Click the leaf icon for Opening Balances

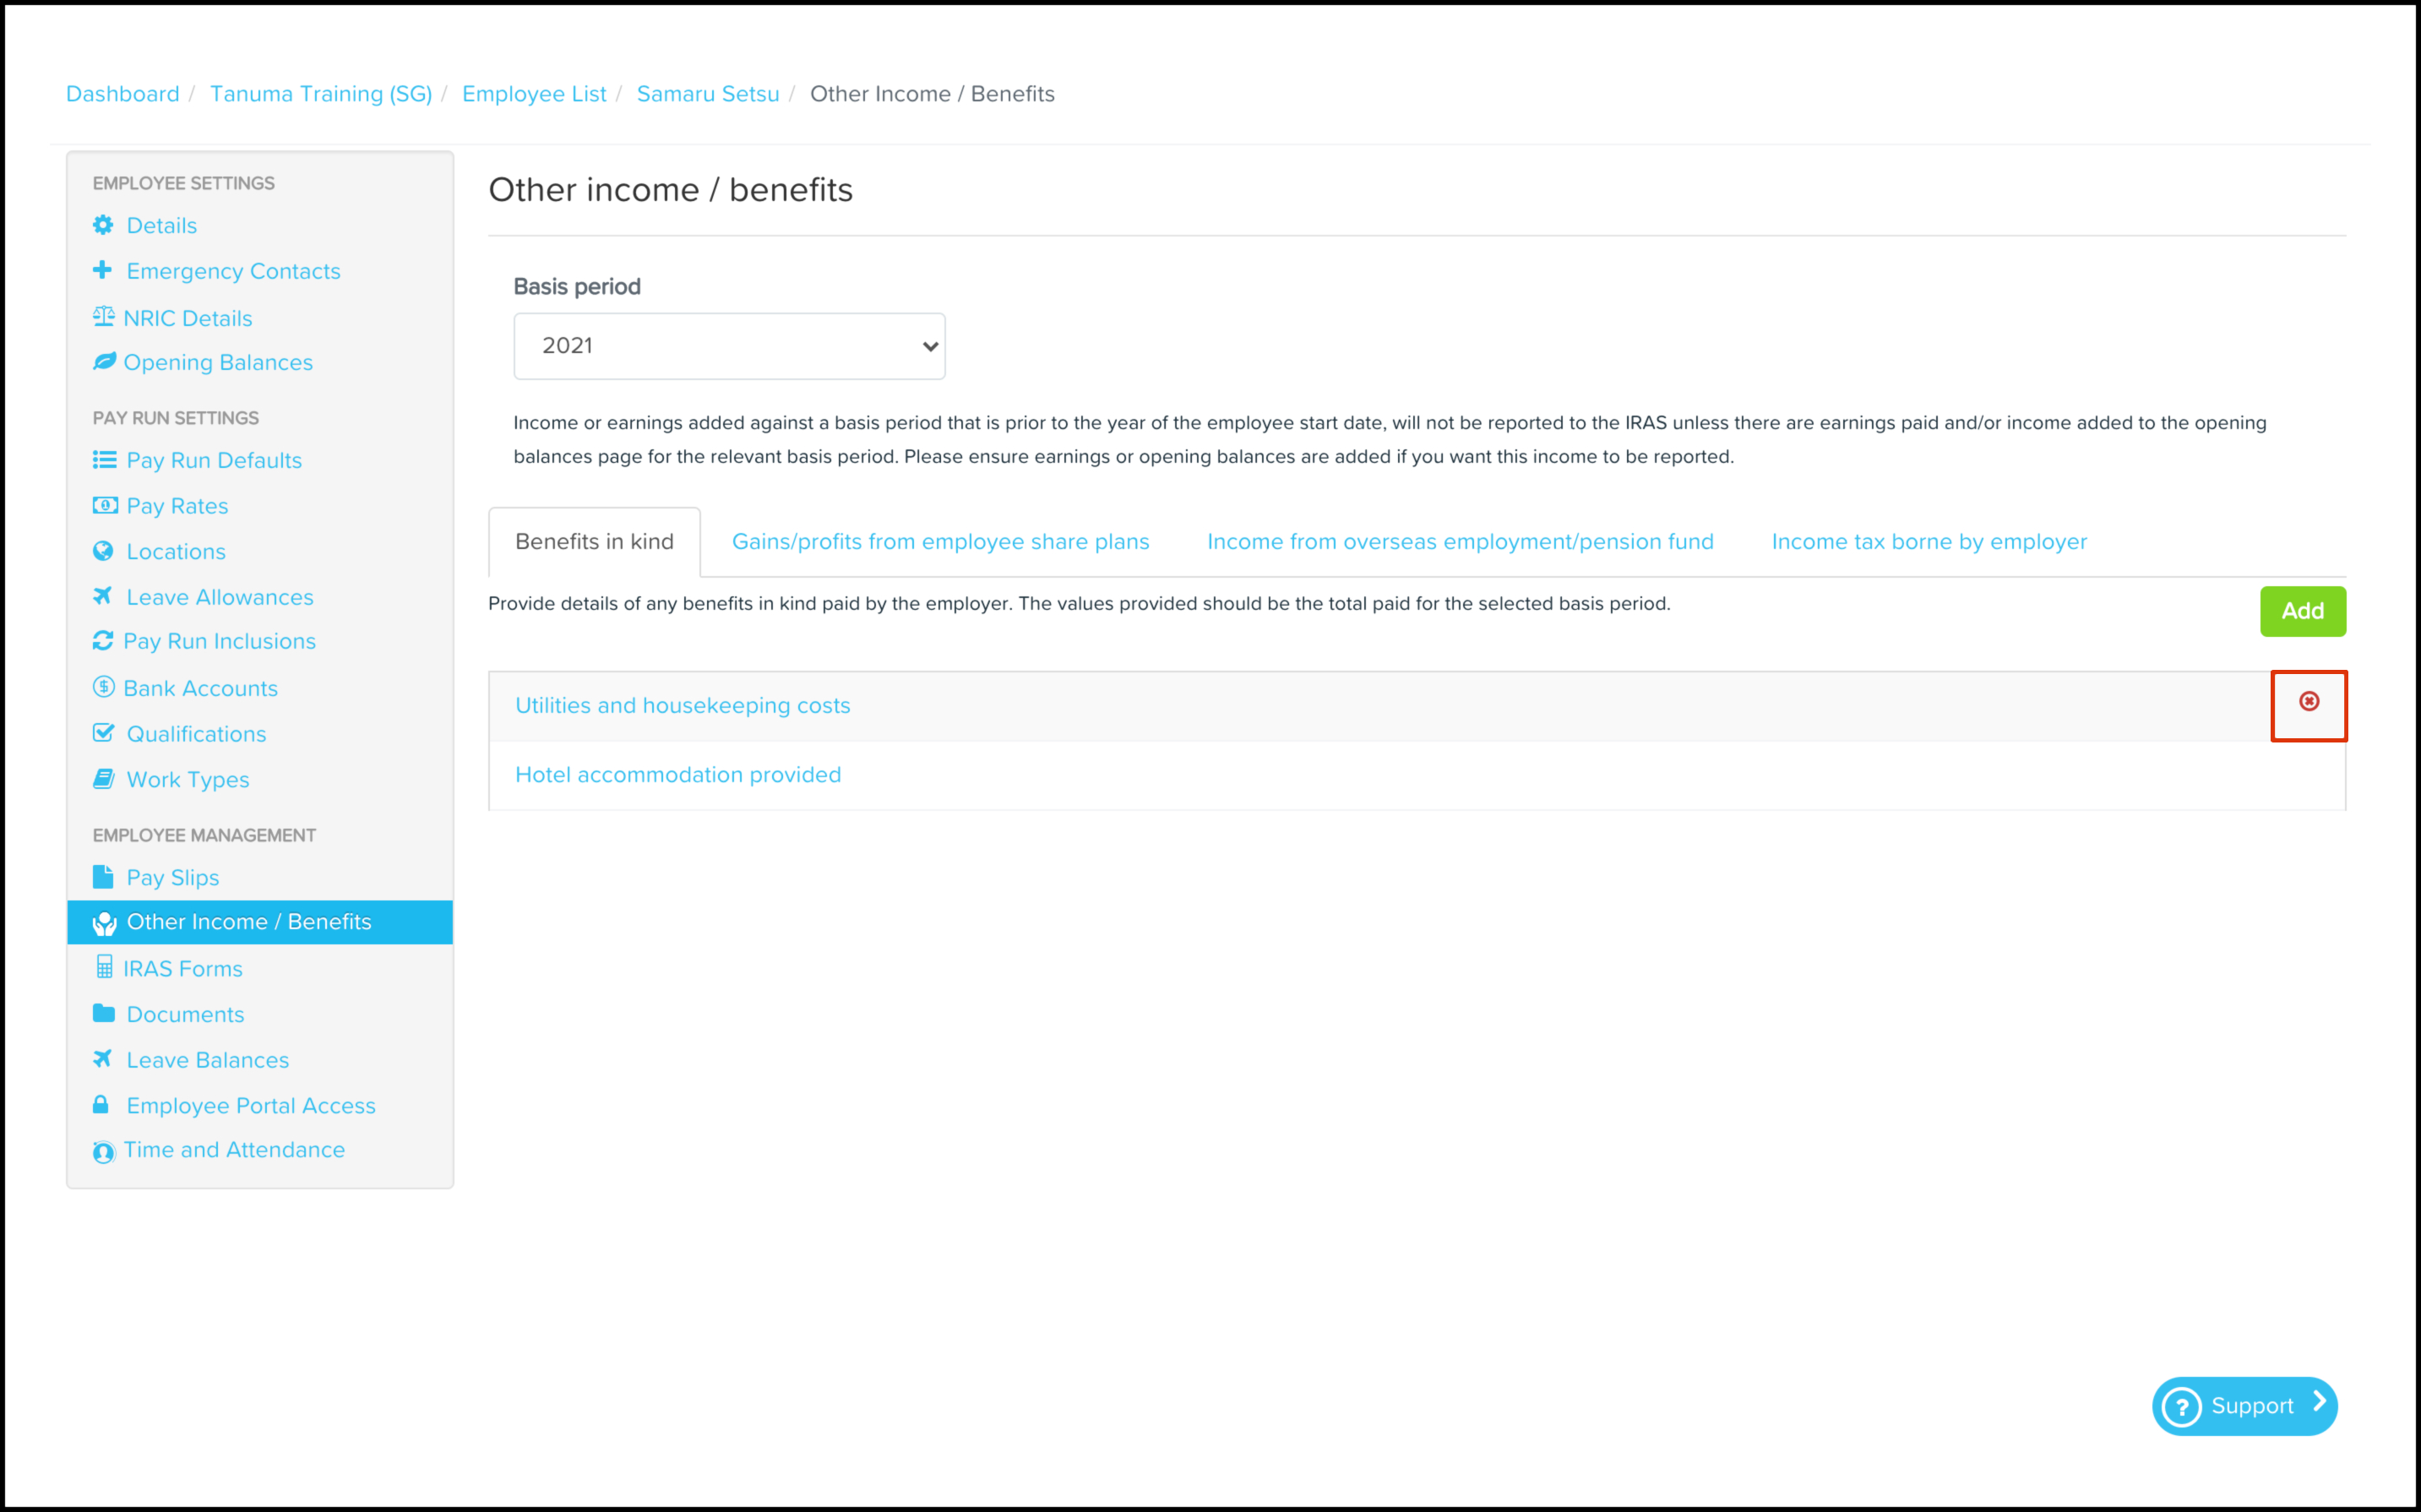click(x=104, y=362)
